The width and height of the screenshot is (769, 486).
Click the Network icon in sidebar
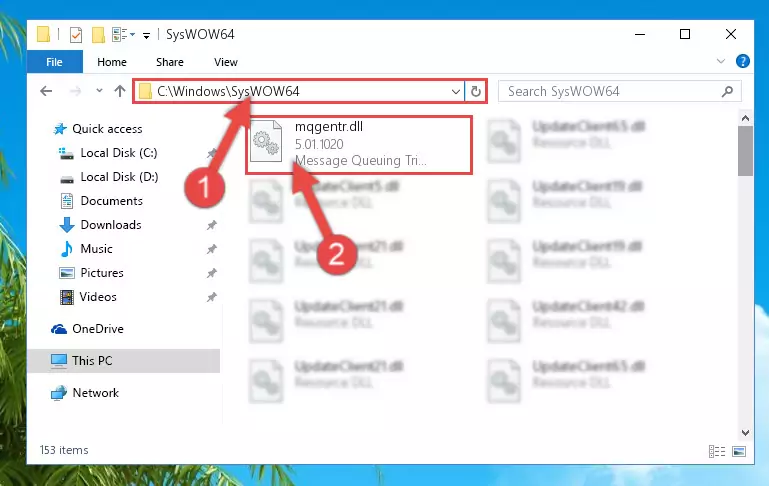(x=59, y=393)
